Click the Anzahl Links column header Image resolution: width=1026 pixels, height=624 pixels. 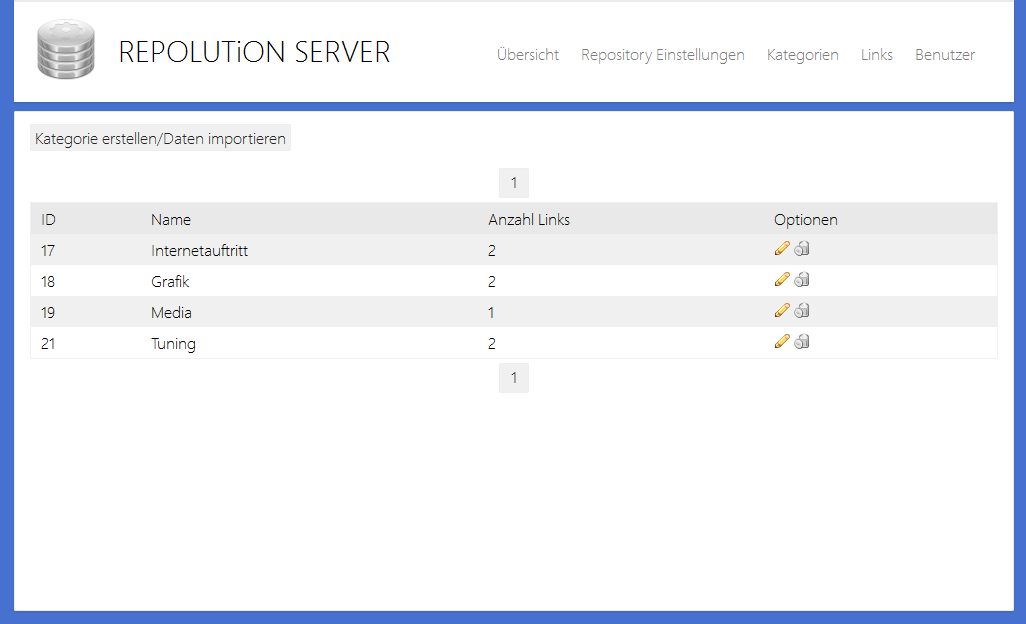pos(528,219)
